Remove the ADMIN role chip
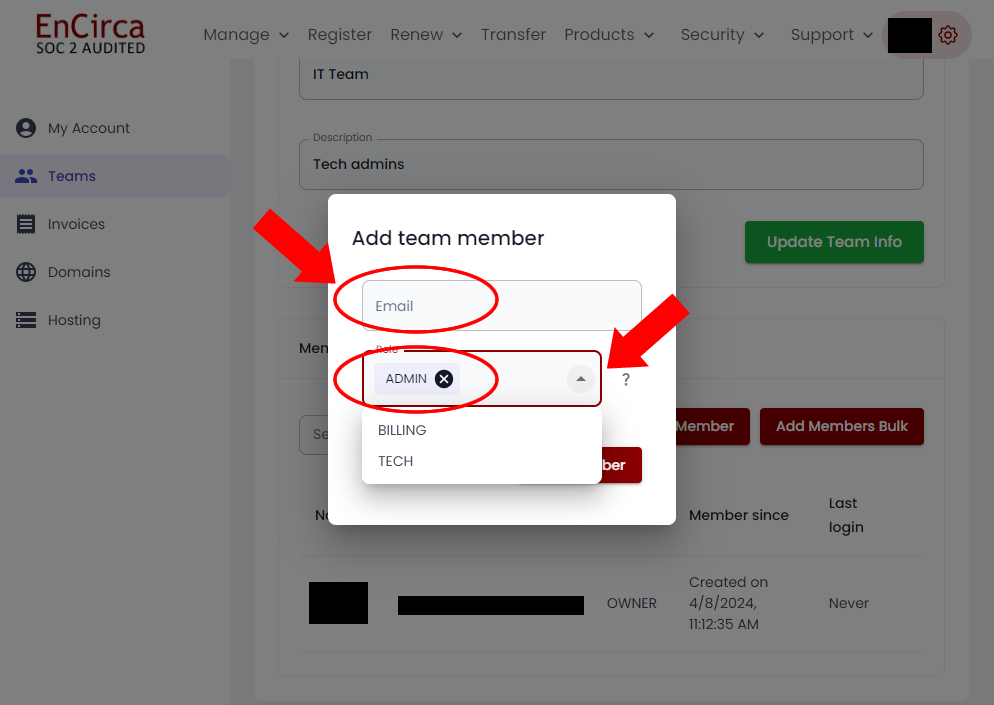 tap(444, 379)
